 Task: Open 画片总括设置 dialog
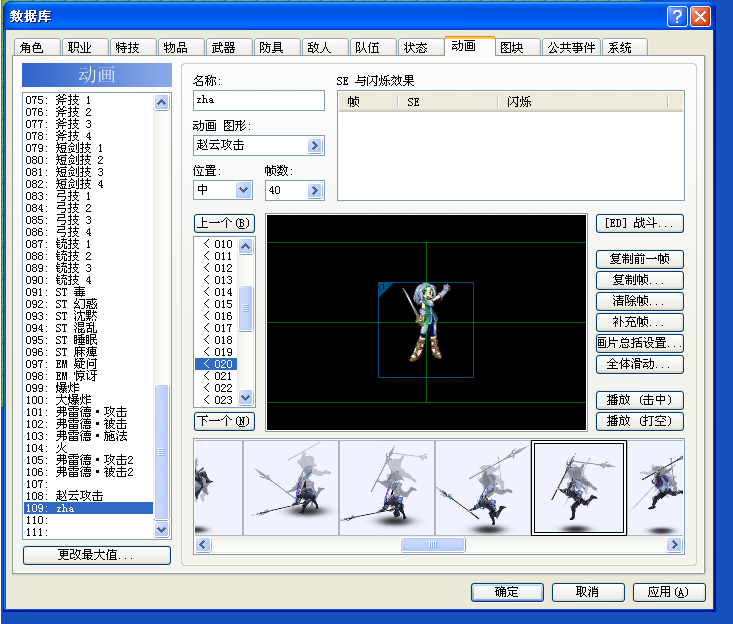(x=640, y=343)
